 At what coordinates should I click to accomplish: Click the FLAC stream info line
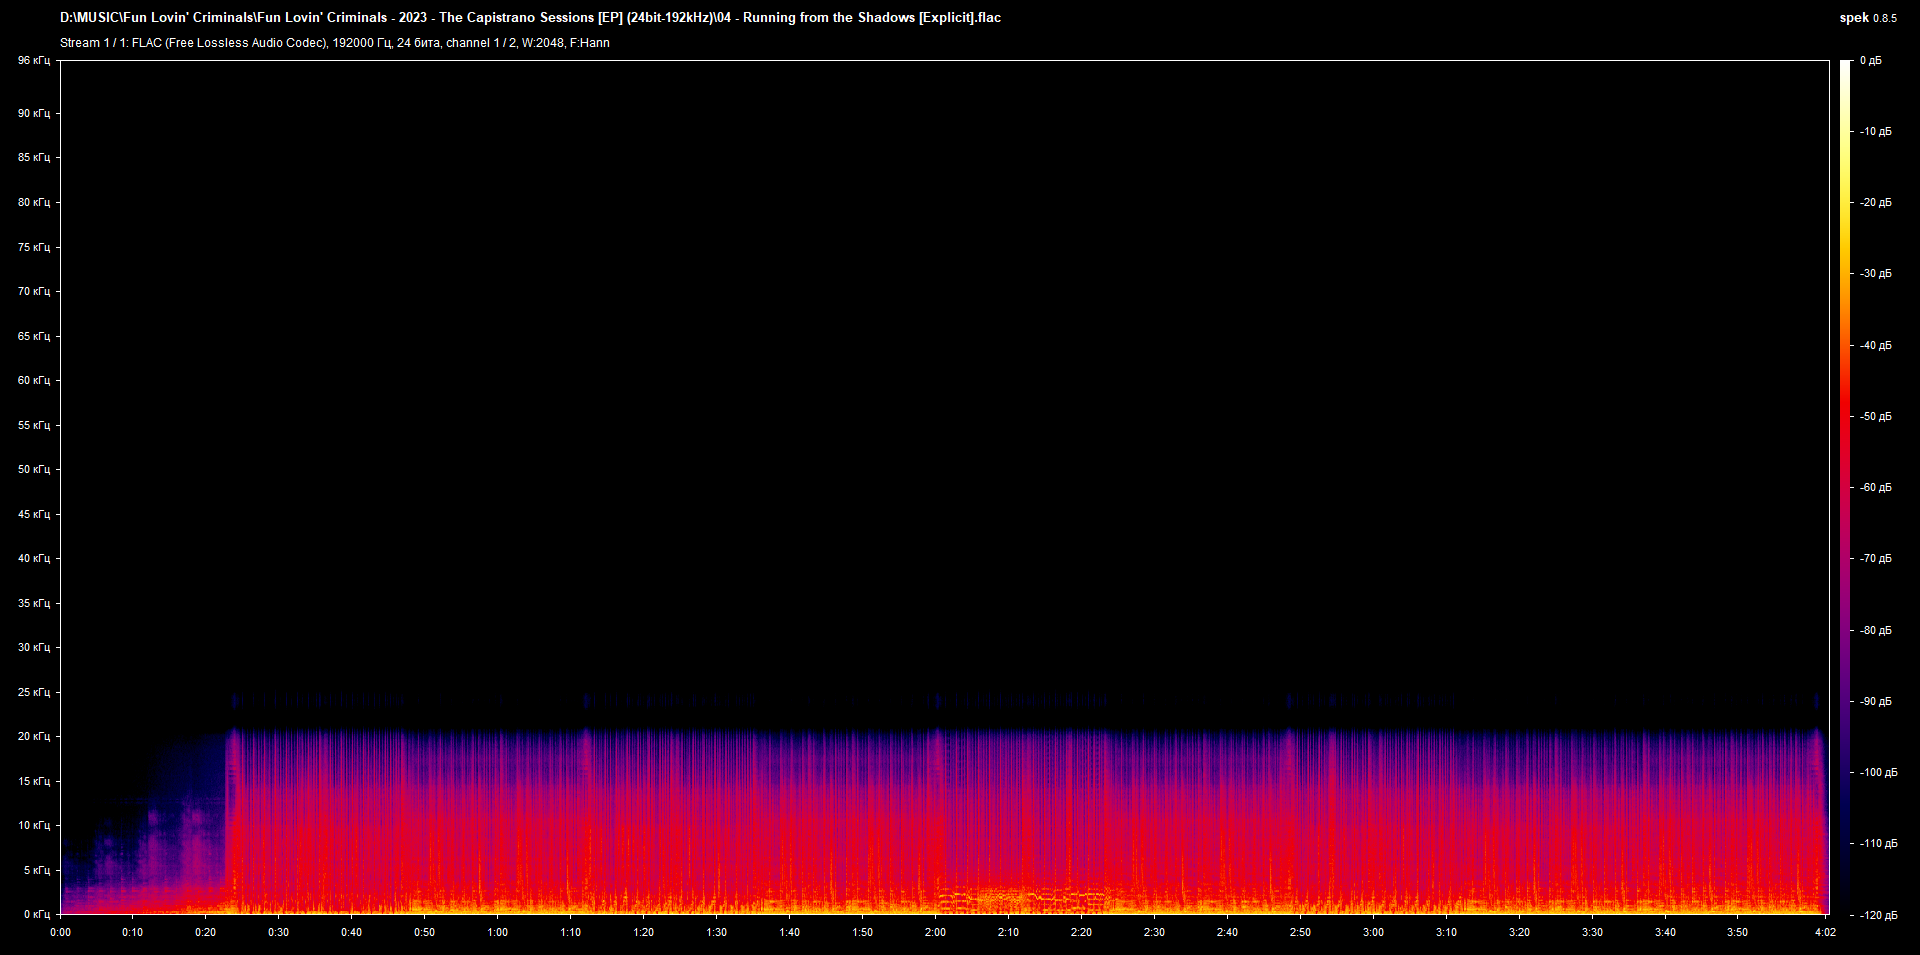click(334, 43)
